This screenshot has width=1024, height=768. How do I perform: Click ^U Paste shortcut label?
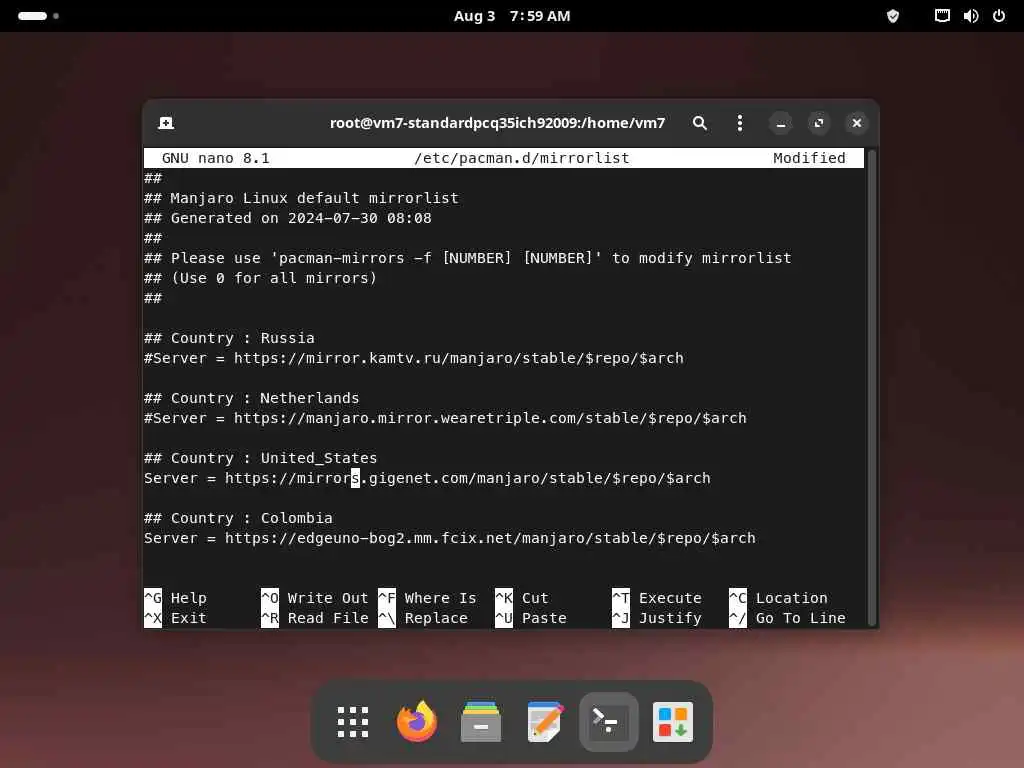[531, 618]
